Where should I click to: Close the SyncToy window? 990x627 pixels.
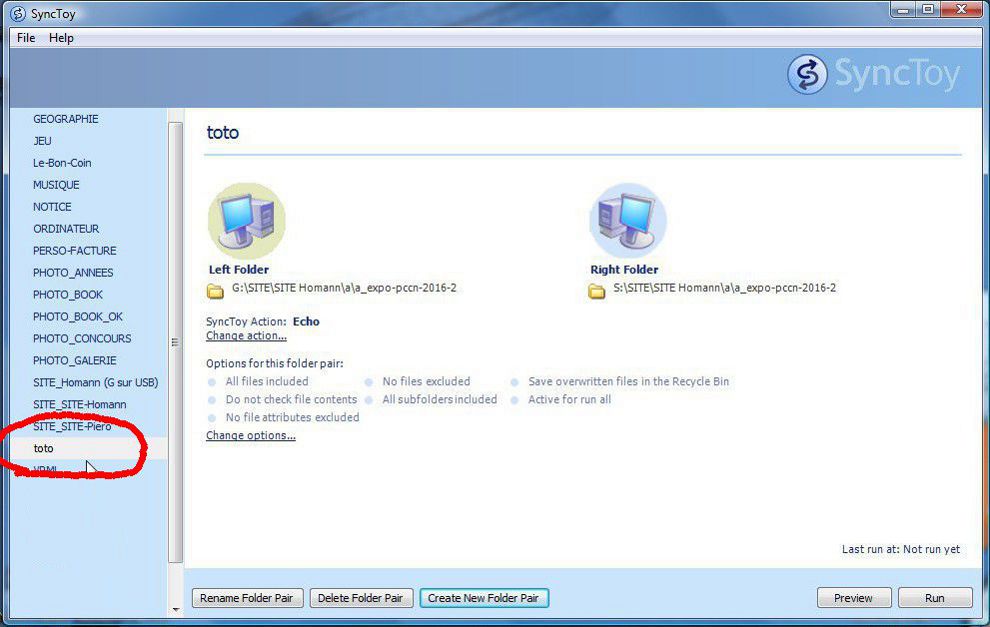(961, 9)
